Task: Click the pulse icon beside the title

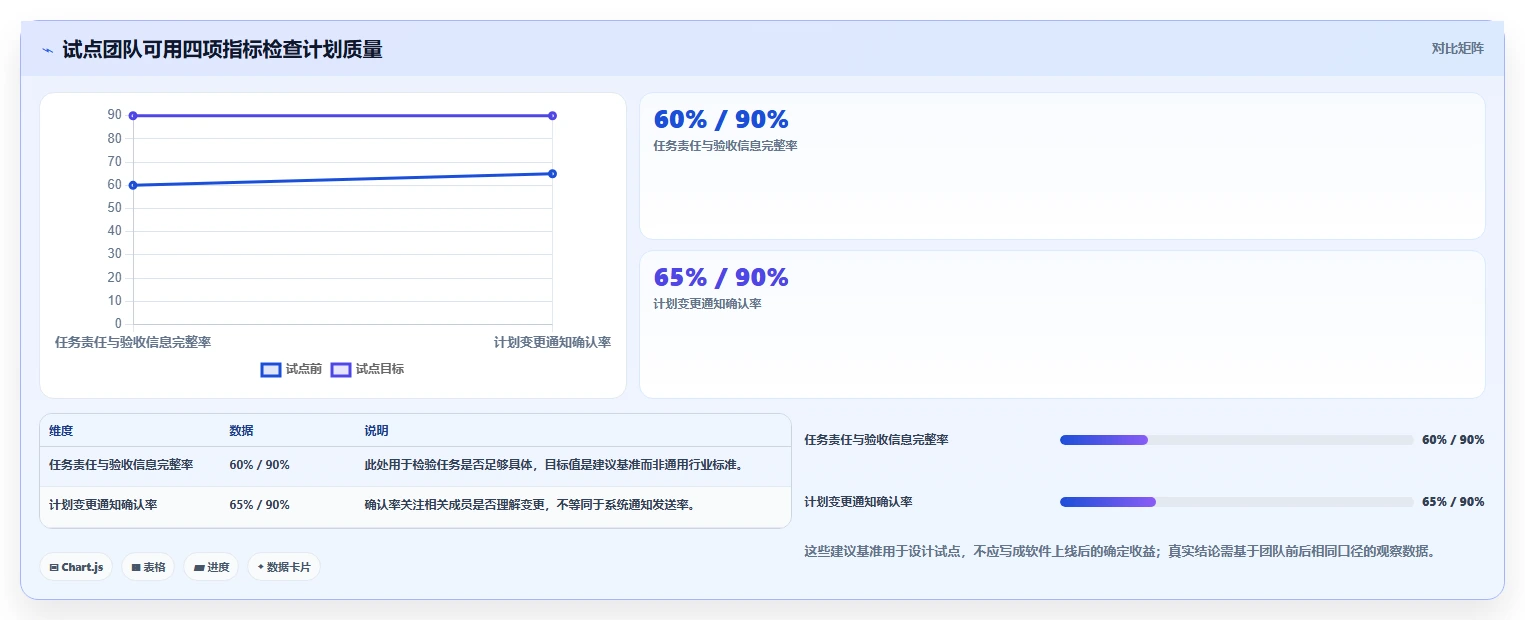Action: click(47, 50)
